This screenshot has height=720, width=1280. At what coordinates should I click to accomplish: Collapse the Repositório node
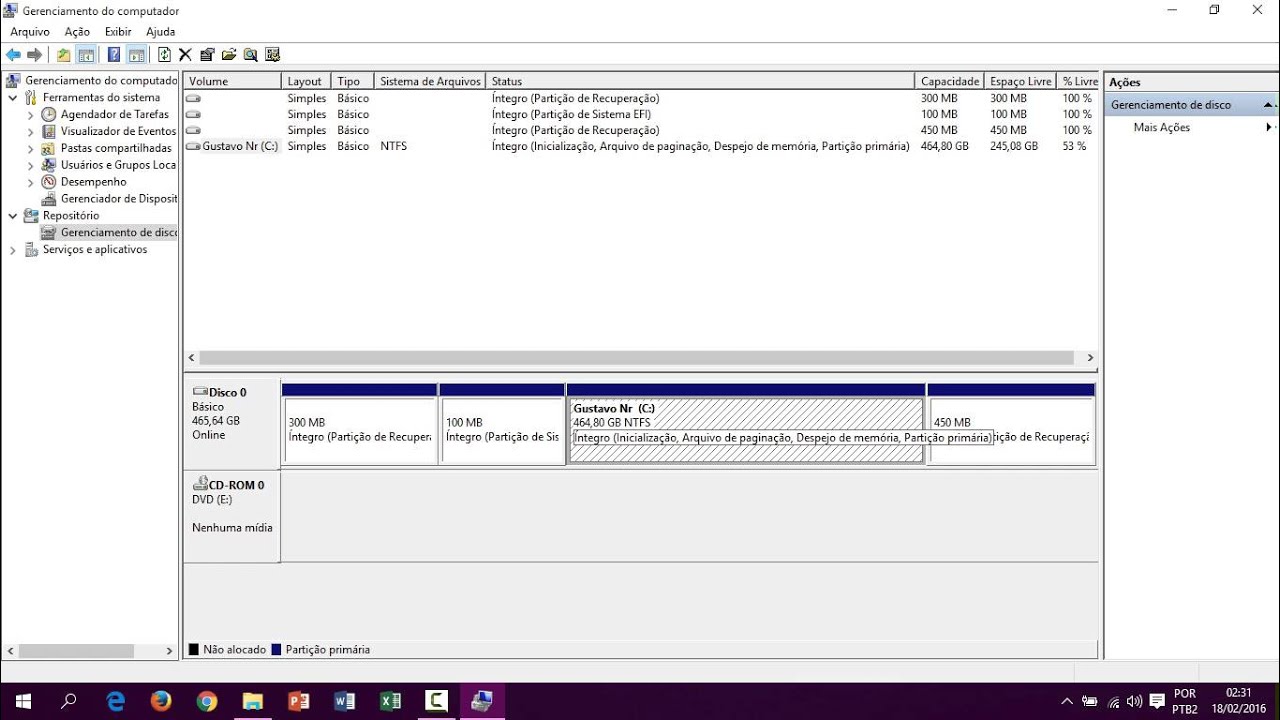pyautogui.click(x=12, y=216)
